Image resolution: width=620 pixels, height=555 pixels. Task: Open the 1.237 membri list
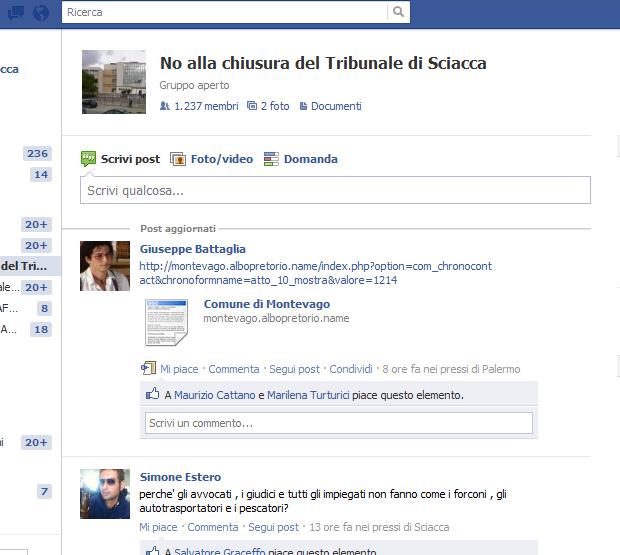[x=206, y=106]
